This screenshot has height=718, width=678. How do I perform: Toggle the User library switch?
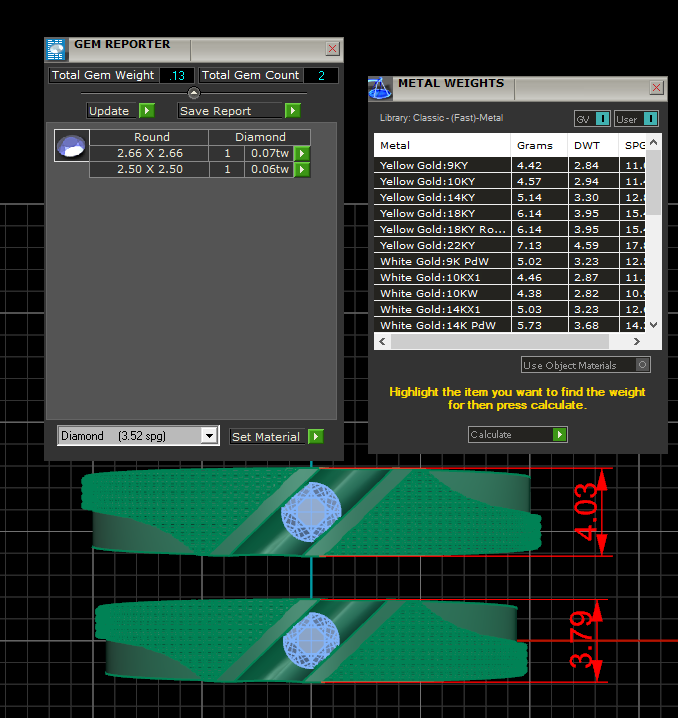pyautogui.click(x=650, y=119)
